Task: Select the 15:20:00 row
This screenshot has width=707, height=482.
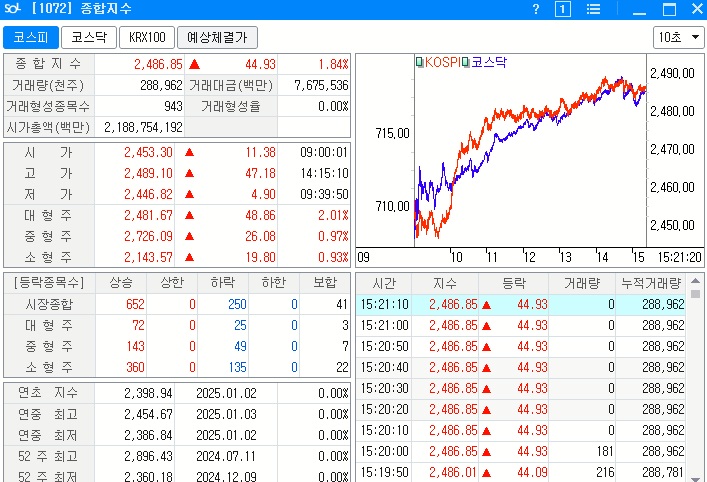Action: pyautogui.click(x=521, y=451)
